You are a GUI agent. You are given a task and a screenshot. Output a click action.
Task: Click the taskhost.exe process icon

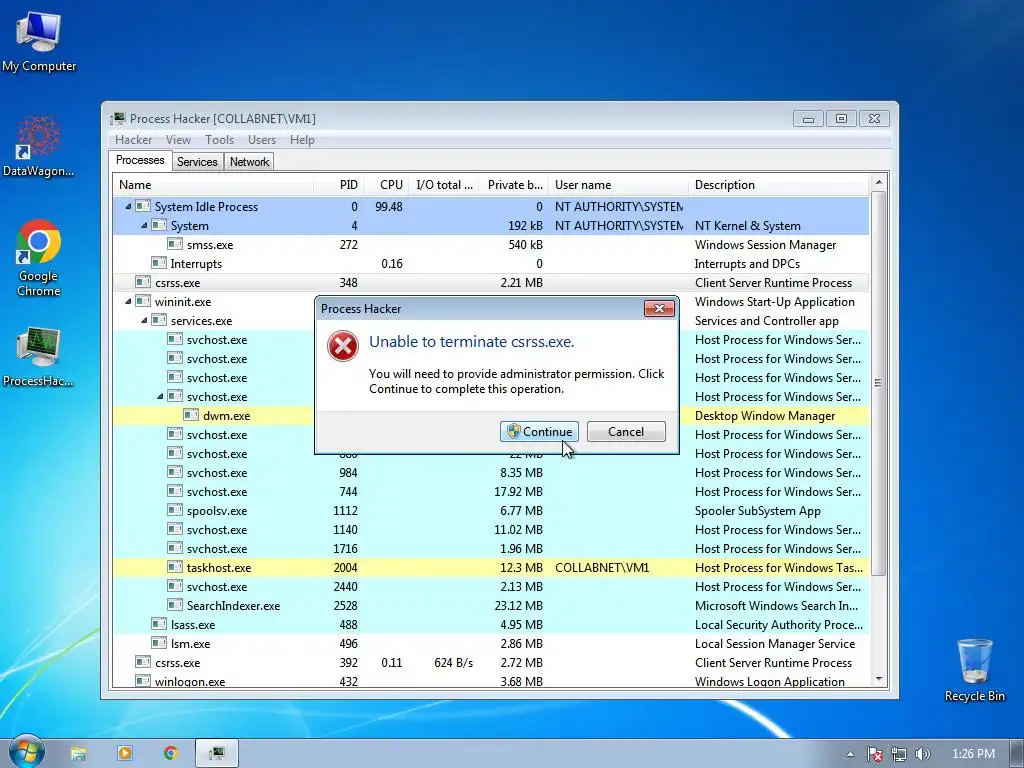tap(174, 567)
